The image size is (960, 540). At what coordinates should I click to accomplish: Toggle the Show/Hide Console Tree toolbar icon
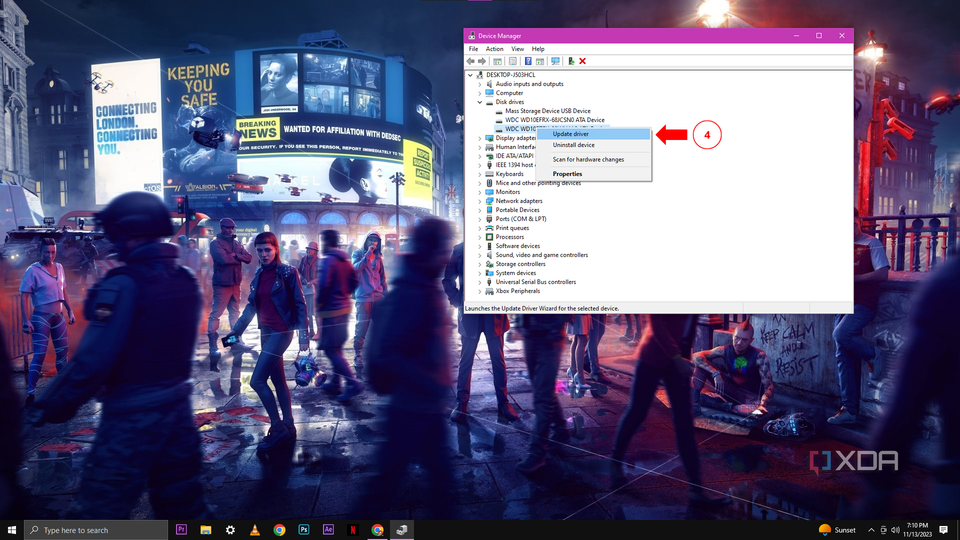point(497,61)
